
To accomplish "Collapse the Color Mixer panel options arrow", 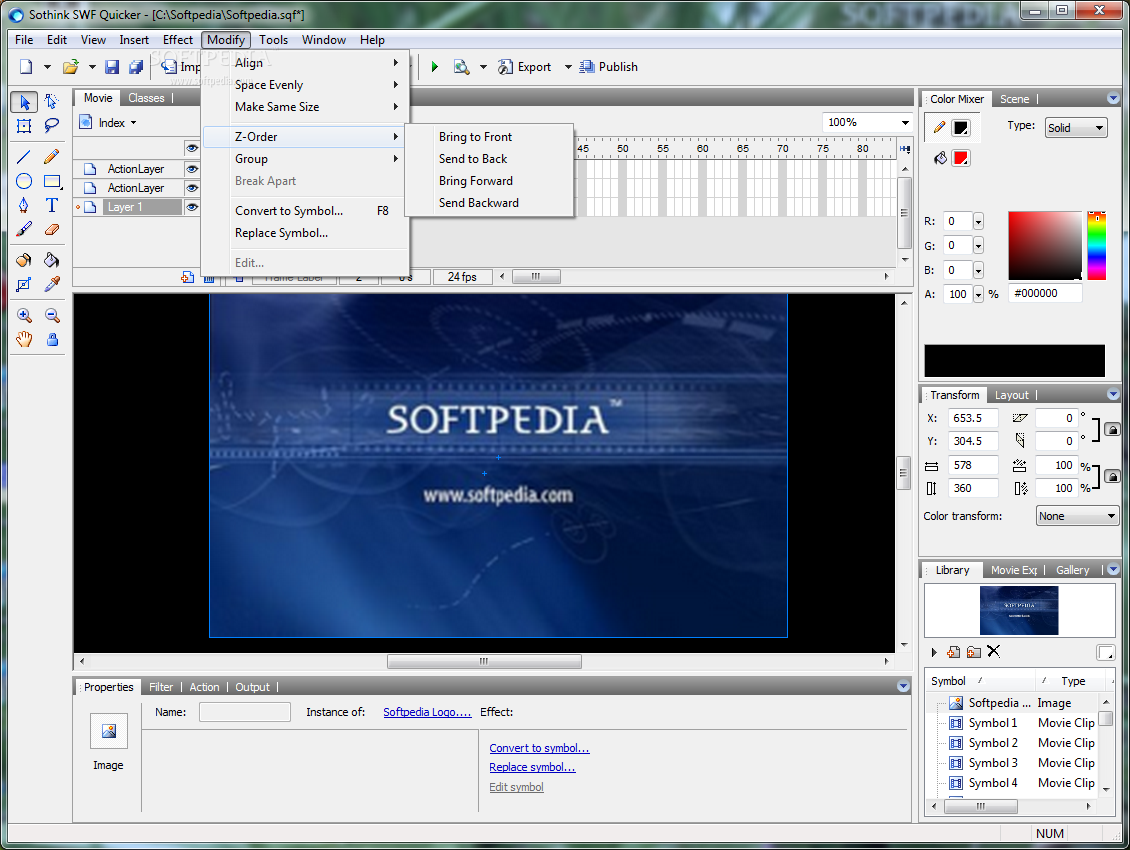I will (x=1113, y=99).
